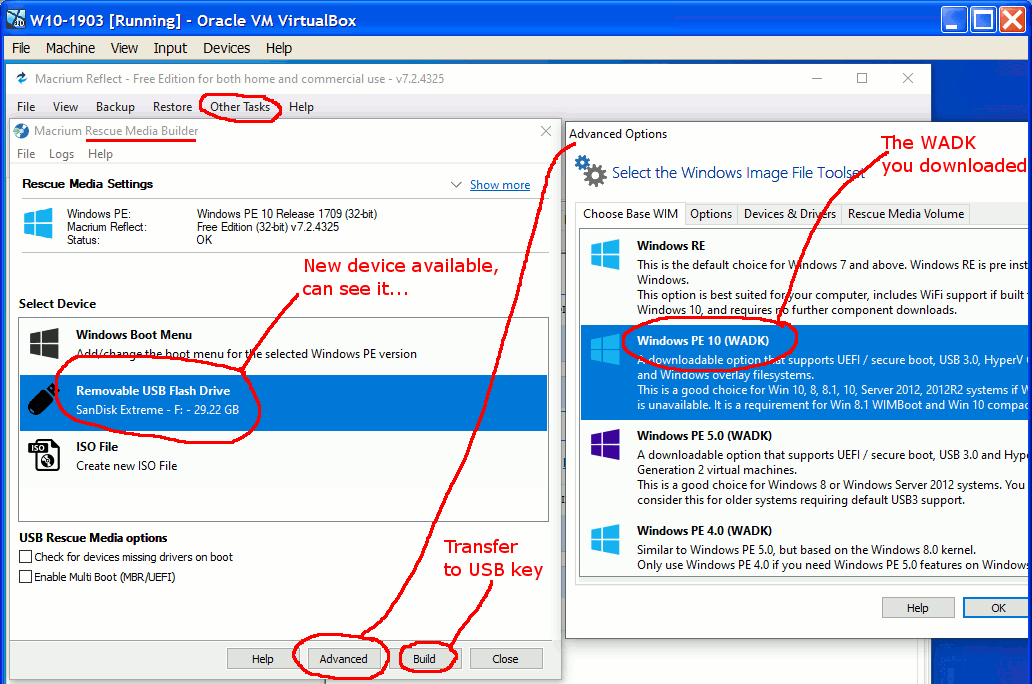Switch to Choose Base WIM tab
This screenshot has height=684, width=1032.
tap(631, 214)
